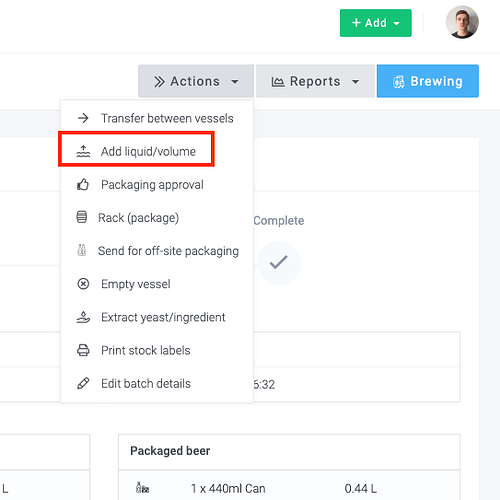
Task: Expand the Reports dropdown
Action: point(315,81)
